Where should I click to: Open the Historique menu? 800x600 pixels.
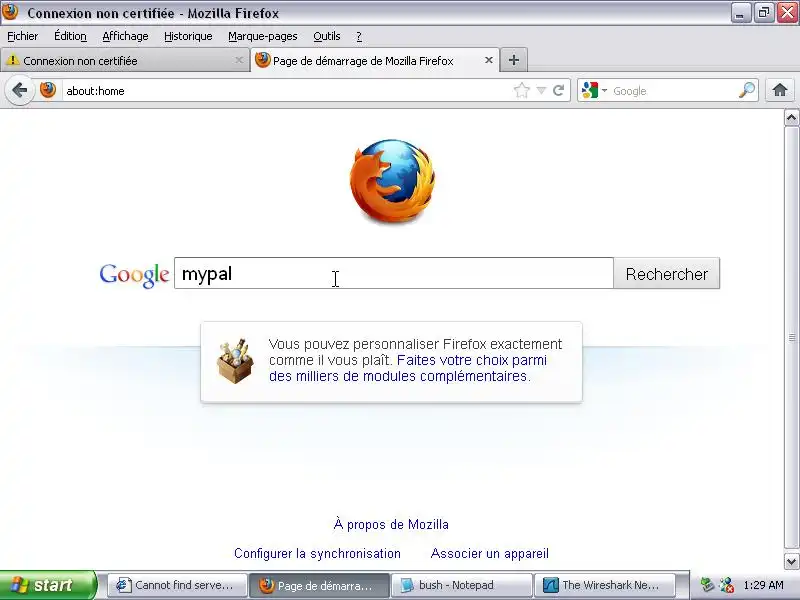point(188,36)
